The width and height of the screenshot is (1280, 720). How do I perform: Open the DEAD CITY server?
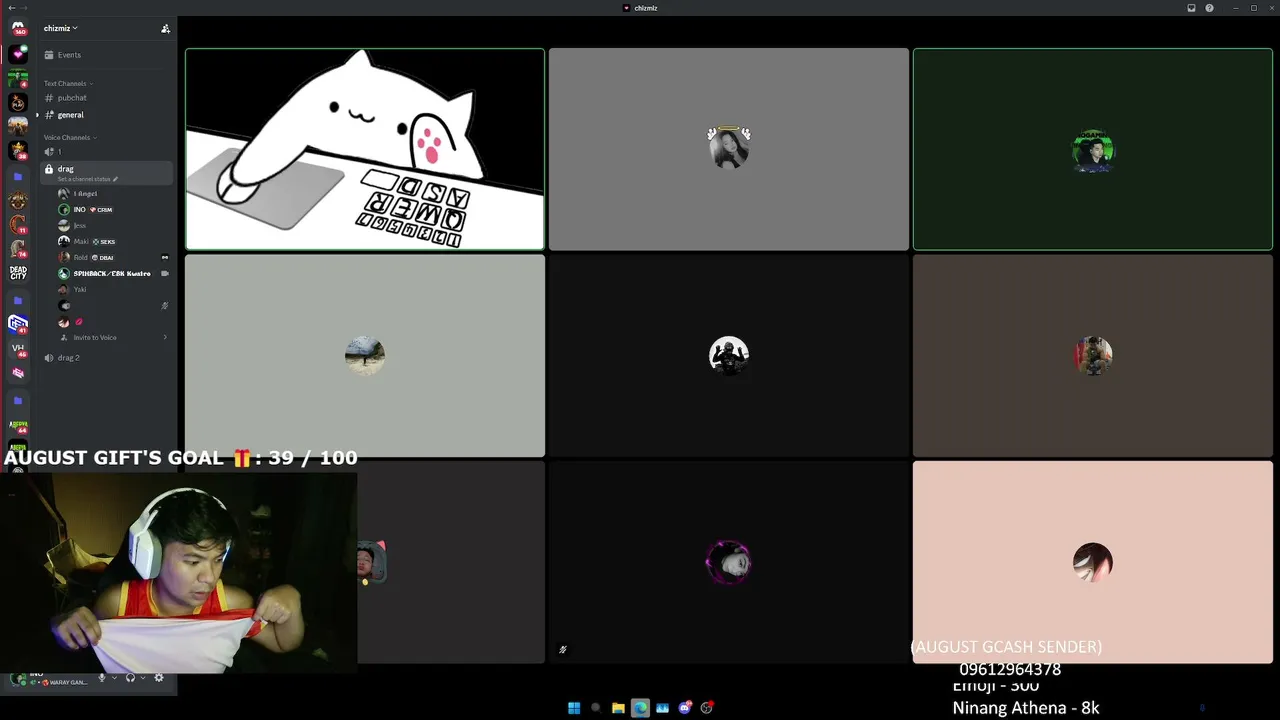coord(18,272)
